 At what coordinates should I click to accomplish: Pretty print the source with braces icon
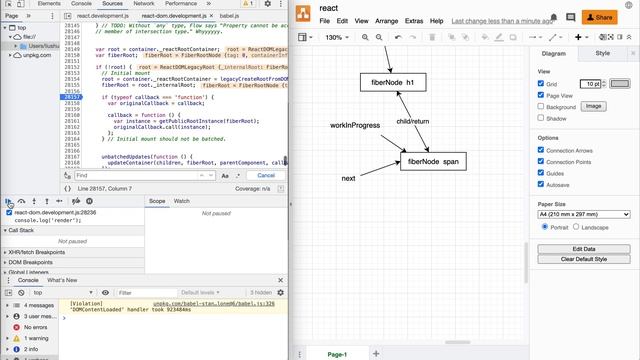pos(68,189)
